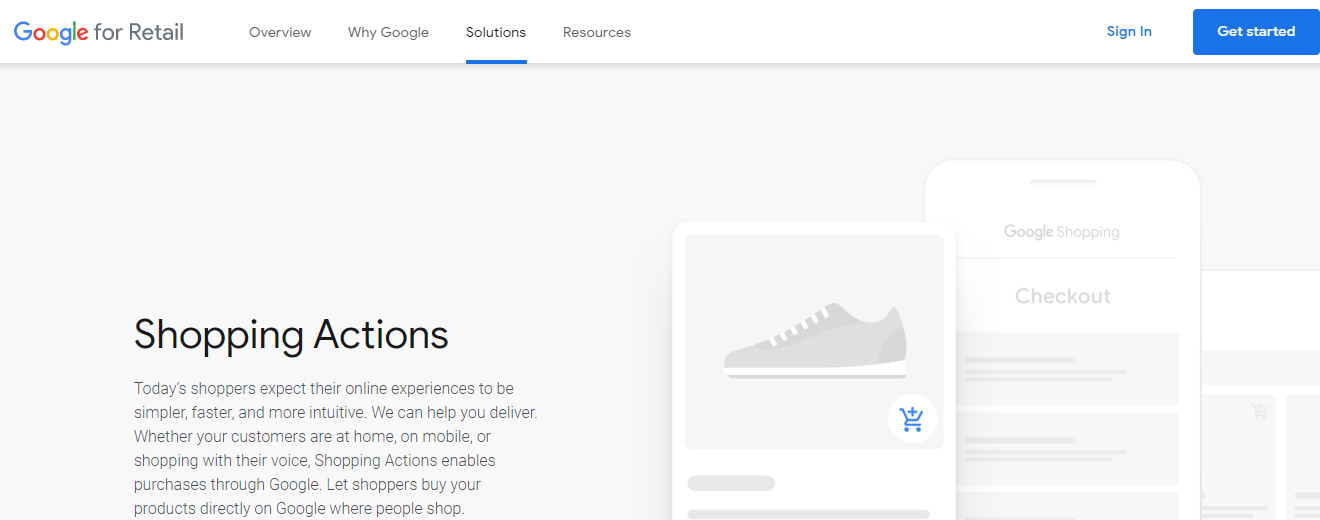
Task: Click the gray sneaker product image
Action: (815, 341)
